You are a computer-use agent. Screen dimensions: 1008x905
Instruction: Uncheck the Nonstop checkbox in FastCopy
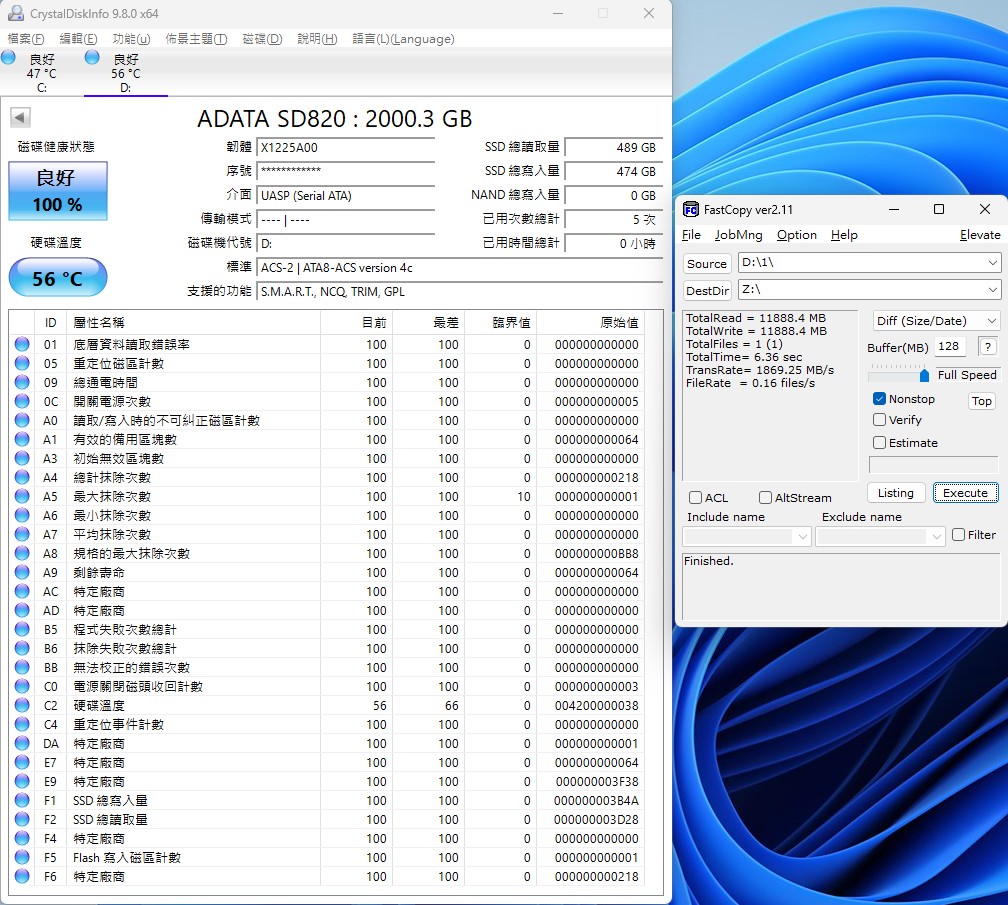[x=879, y=399]
